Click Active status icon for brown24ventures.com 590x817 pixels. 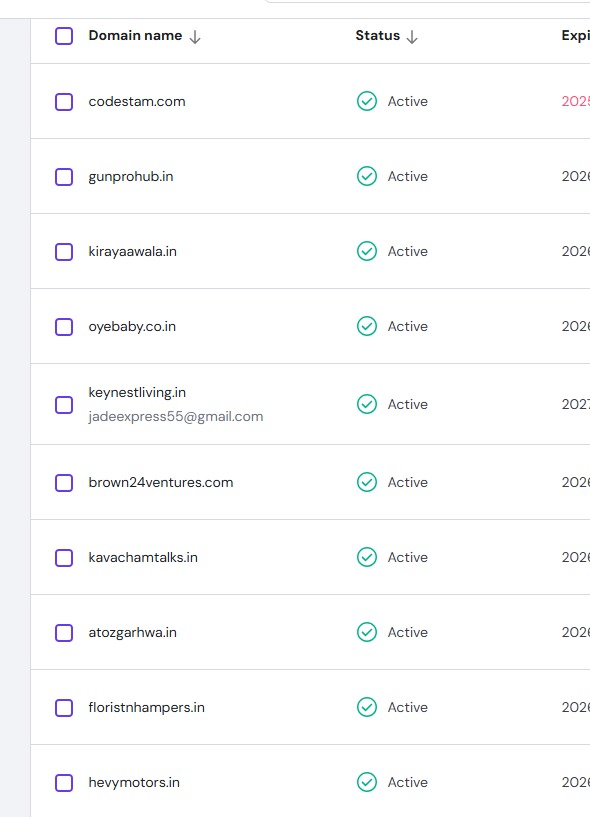coord(367,482)
